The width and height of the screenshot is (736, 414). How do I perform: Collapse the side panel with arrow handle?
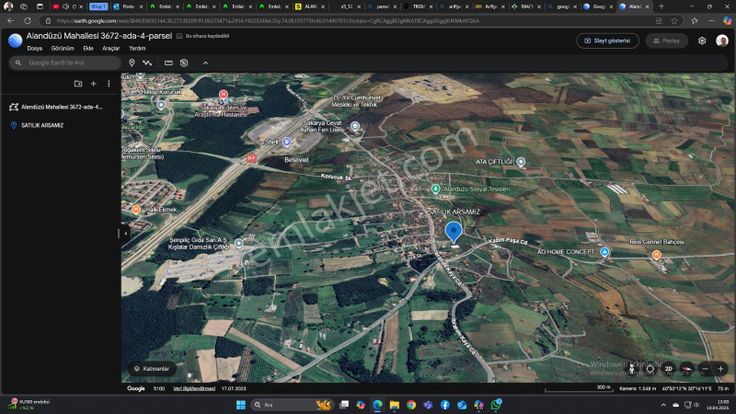click(x=125, y=233)
